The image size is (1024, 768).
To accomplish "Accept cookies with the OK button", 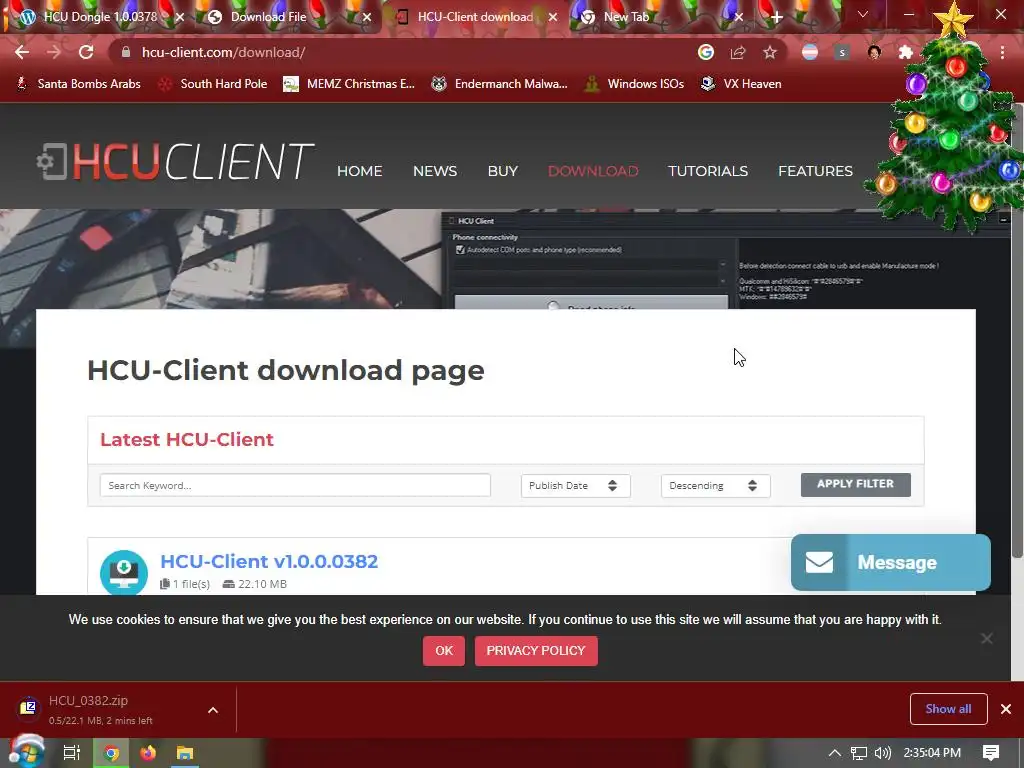I will pos(444,651).
